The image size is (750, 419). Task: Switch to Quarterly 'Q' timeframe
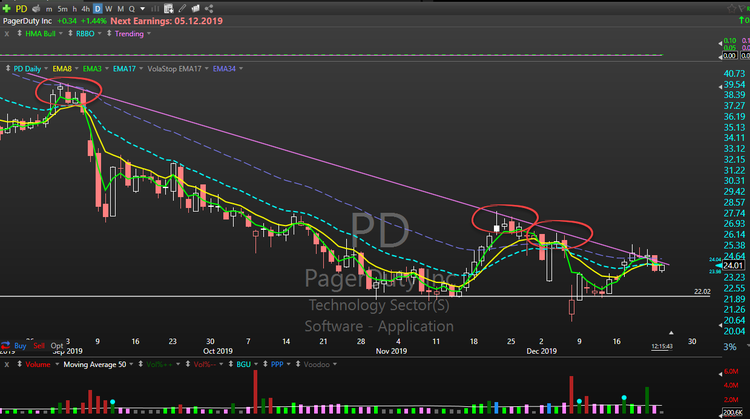point(132,9)
